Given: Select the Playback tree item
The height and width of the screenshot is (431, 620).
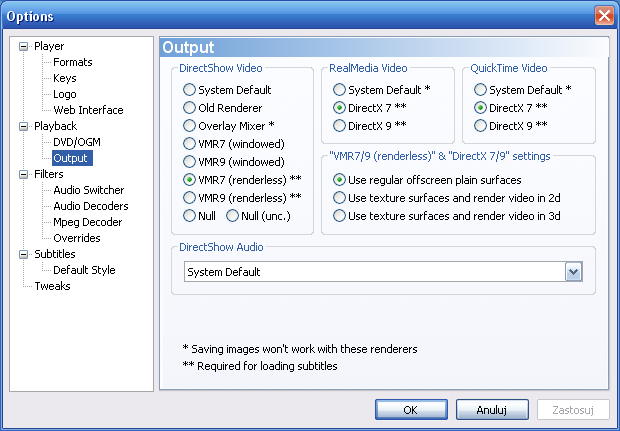Looking at the screenshot, I should point(55,126).
